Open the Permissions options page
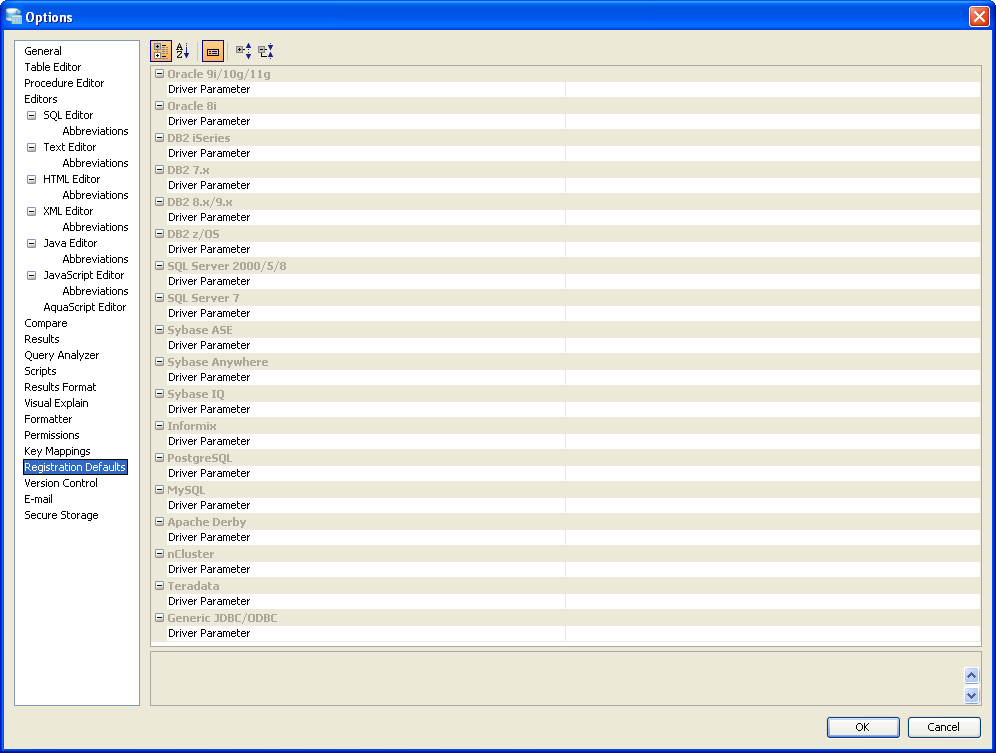Image resolution: width=996 pixels, height=753 pixels. [x=51, y=435]
